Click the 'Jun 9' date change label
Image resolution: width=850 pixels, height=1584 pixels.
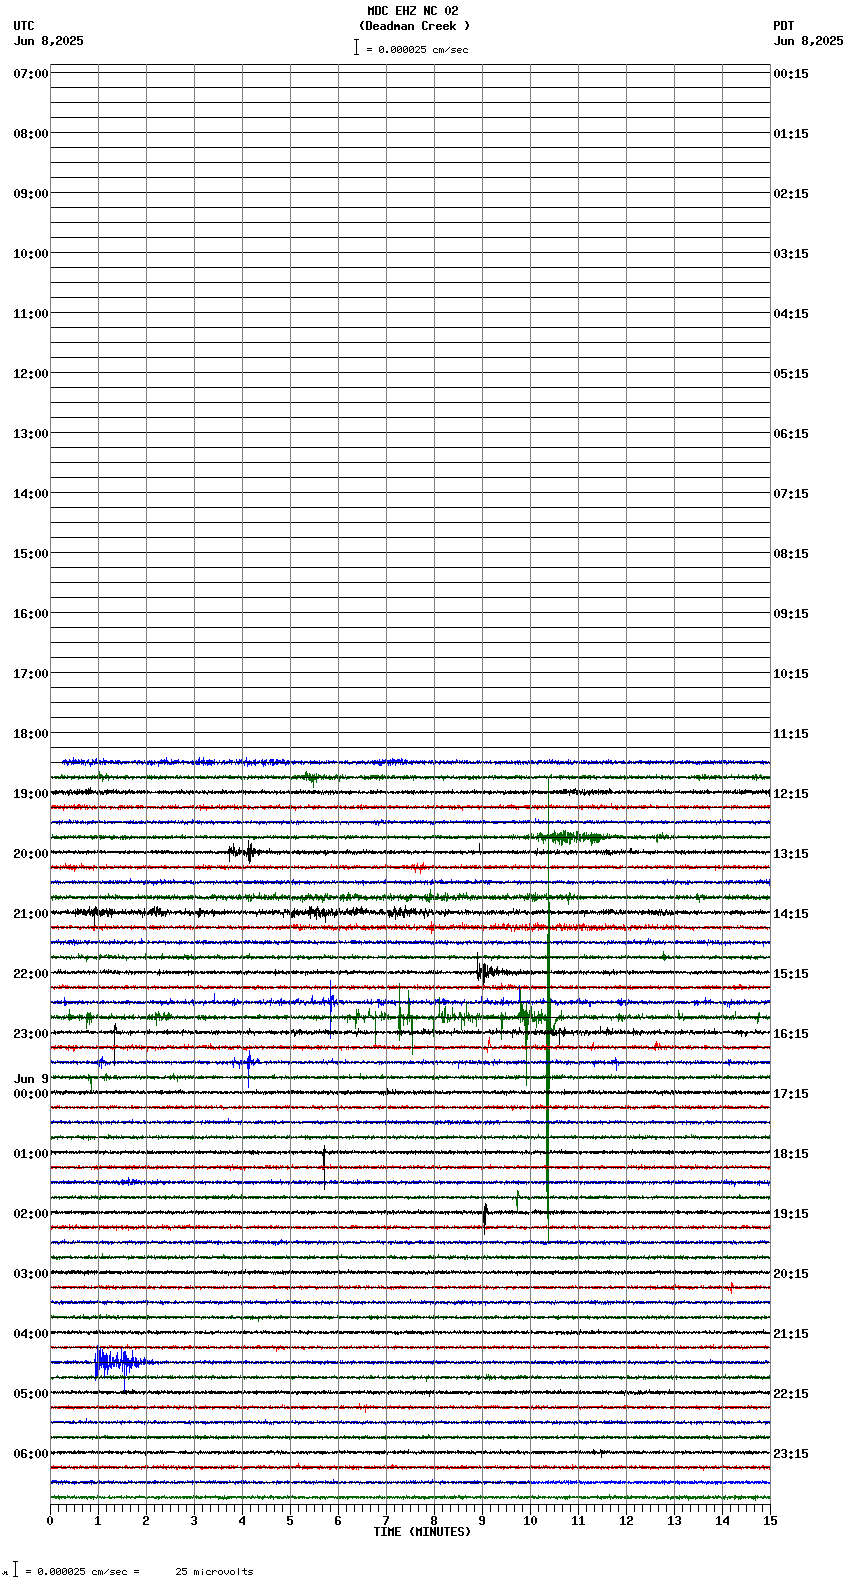click(31, 1079)
